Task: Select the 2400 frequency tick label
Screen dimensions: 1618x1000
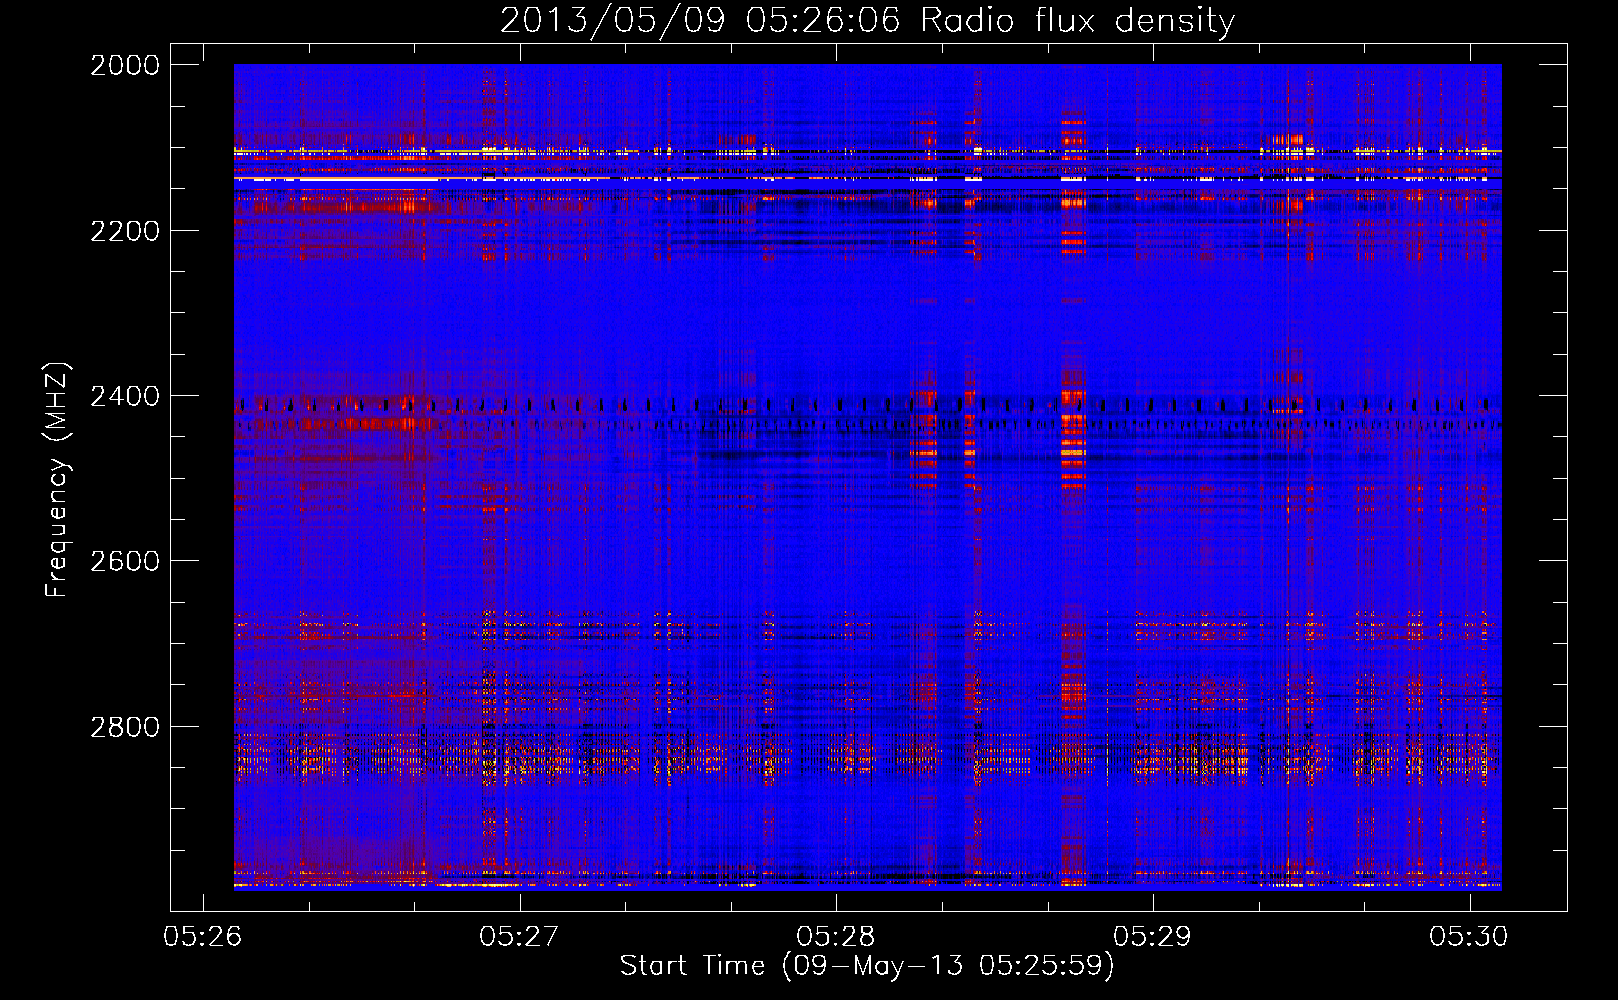Action: (125, 396)
